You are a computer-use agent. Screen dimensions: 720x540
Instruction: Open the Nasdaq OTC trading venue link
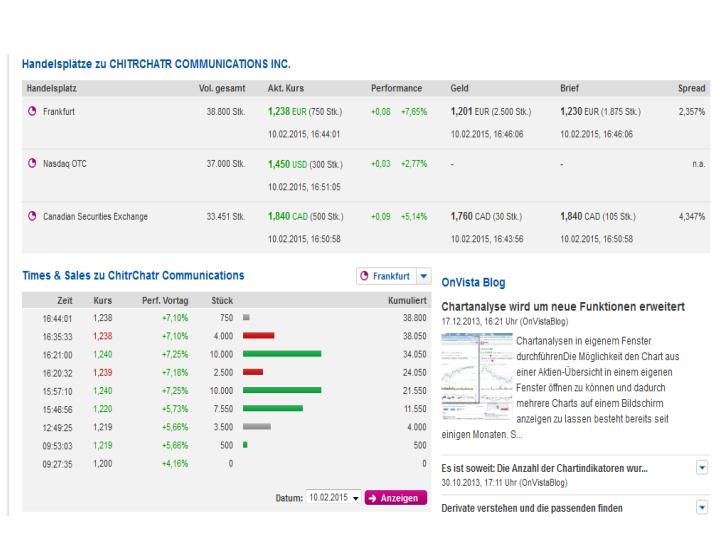65,163
